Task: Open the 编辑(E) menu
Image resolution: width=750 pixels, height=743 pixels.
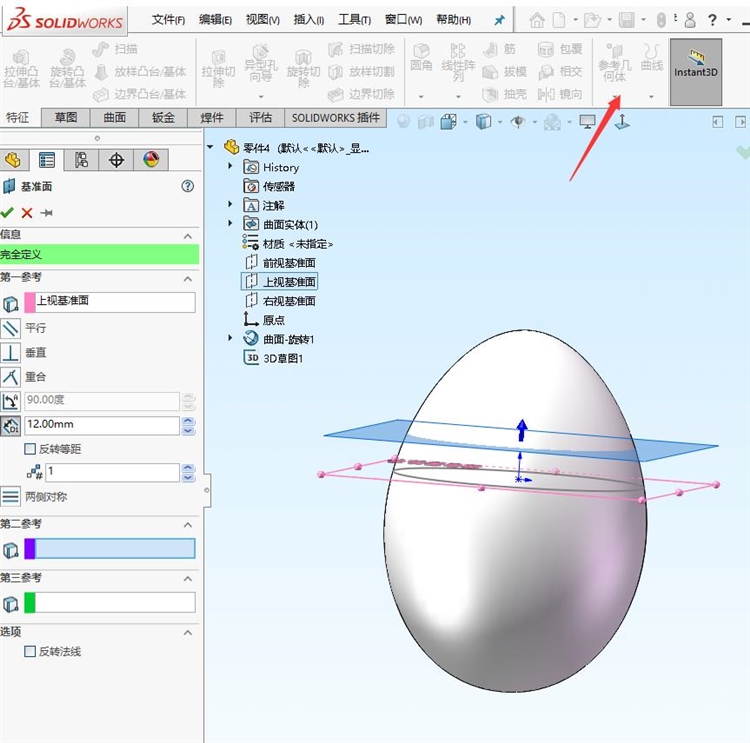Action: click(x=215, y=20)
